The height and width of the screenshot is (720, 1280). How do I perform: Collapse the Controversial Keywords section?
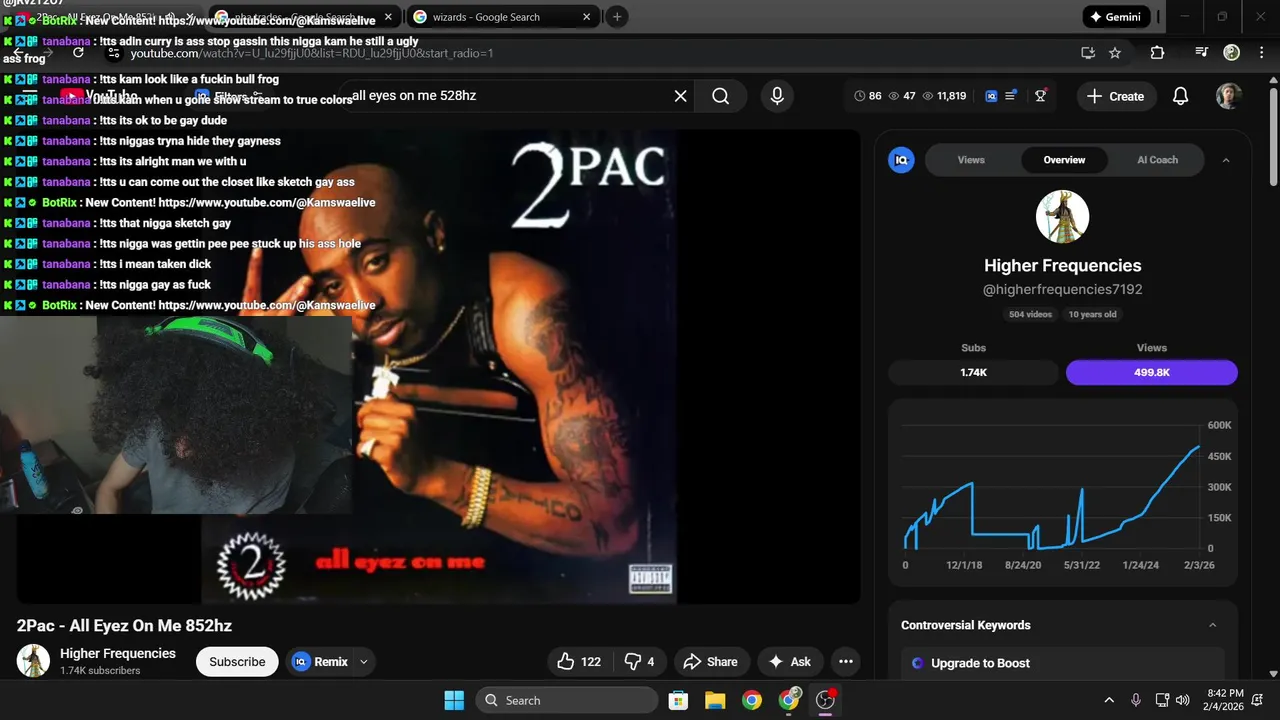pos(1212,625)
